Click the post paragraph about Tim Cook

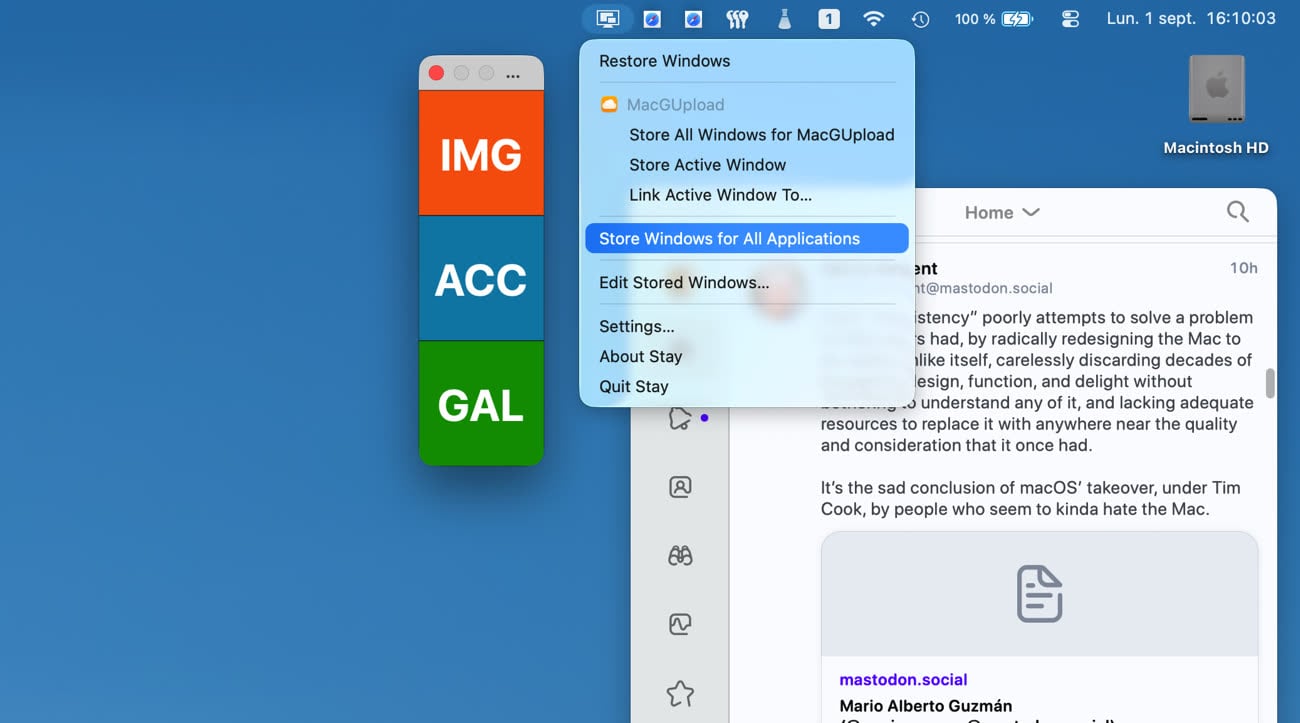click(1030, 498)
